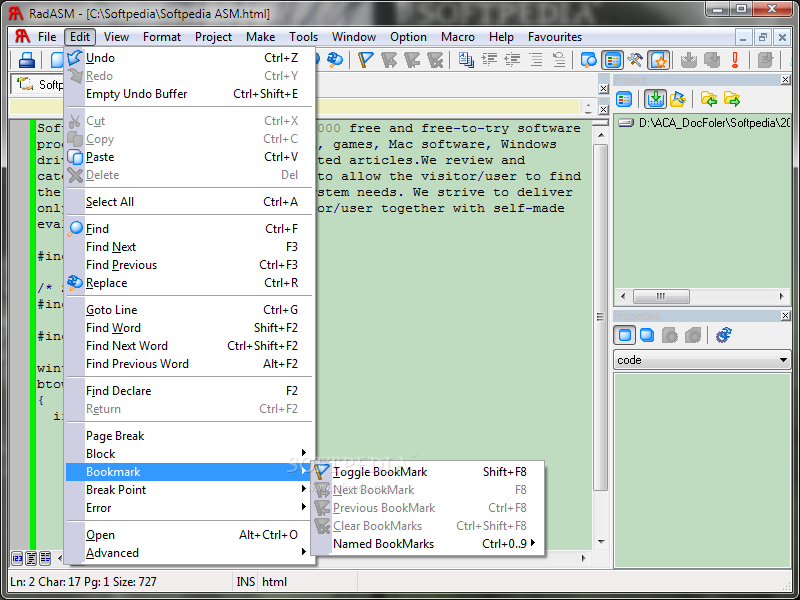Screen dimensions: 800x600
Task: Toggle the expand-all icon at editor bottom
Action: tap(45, 558)
